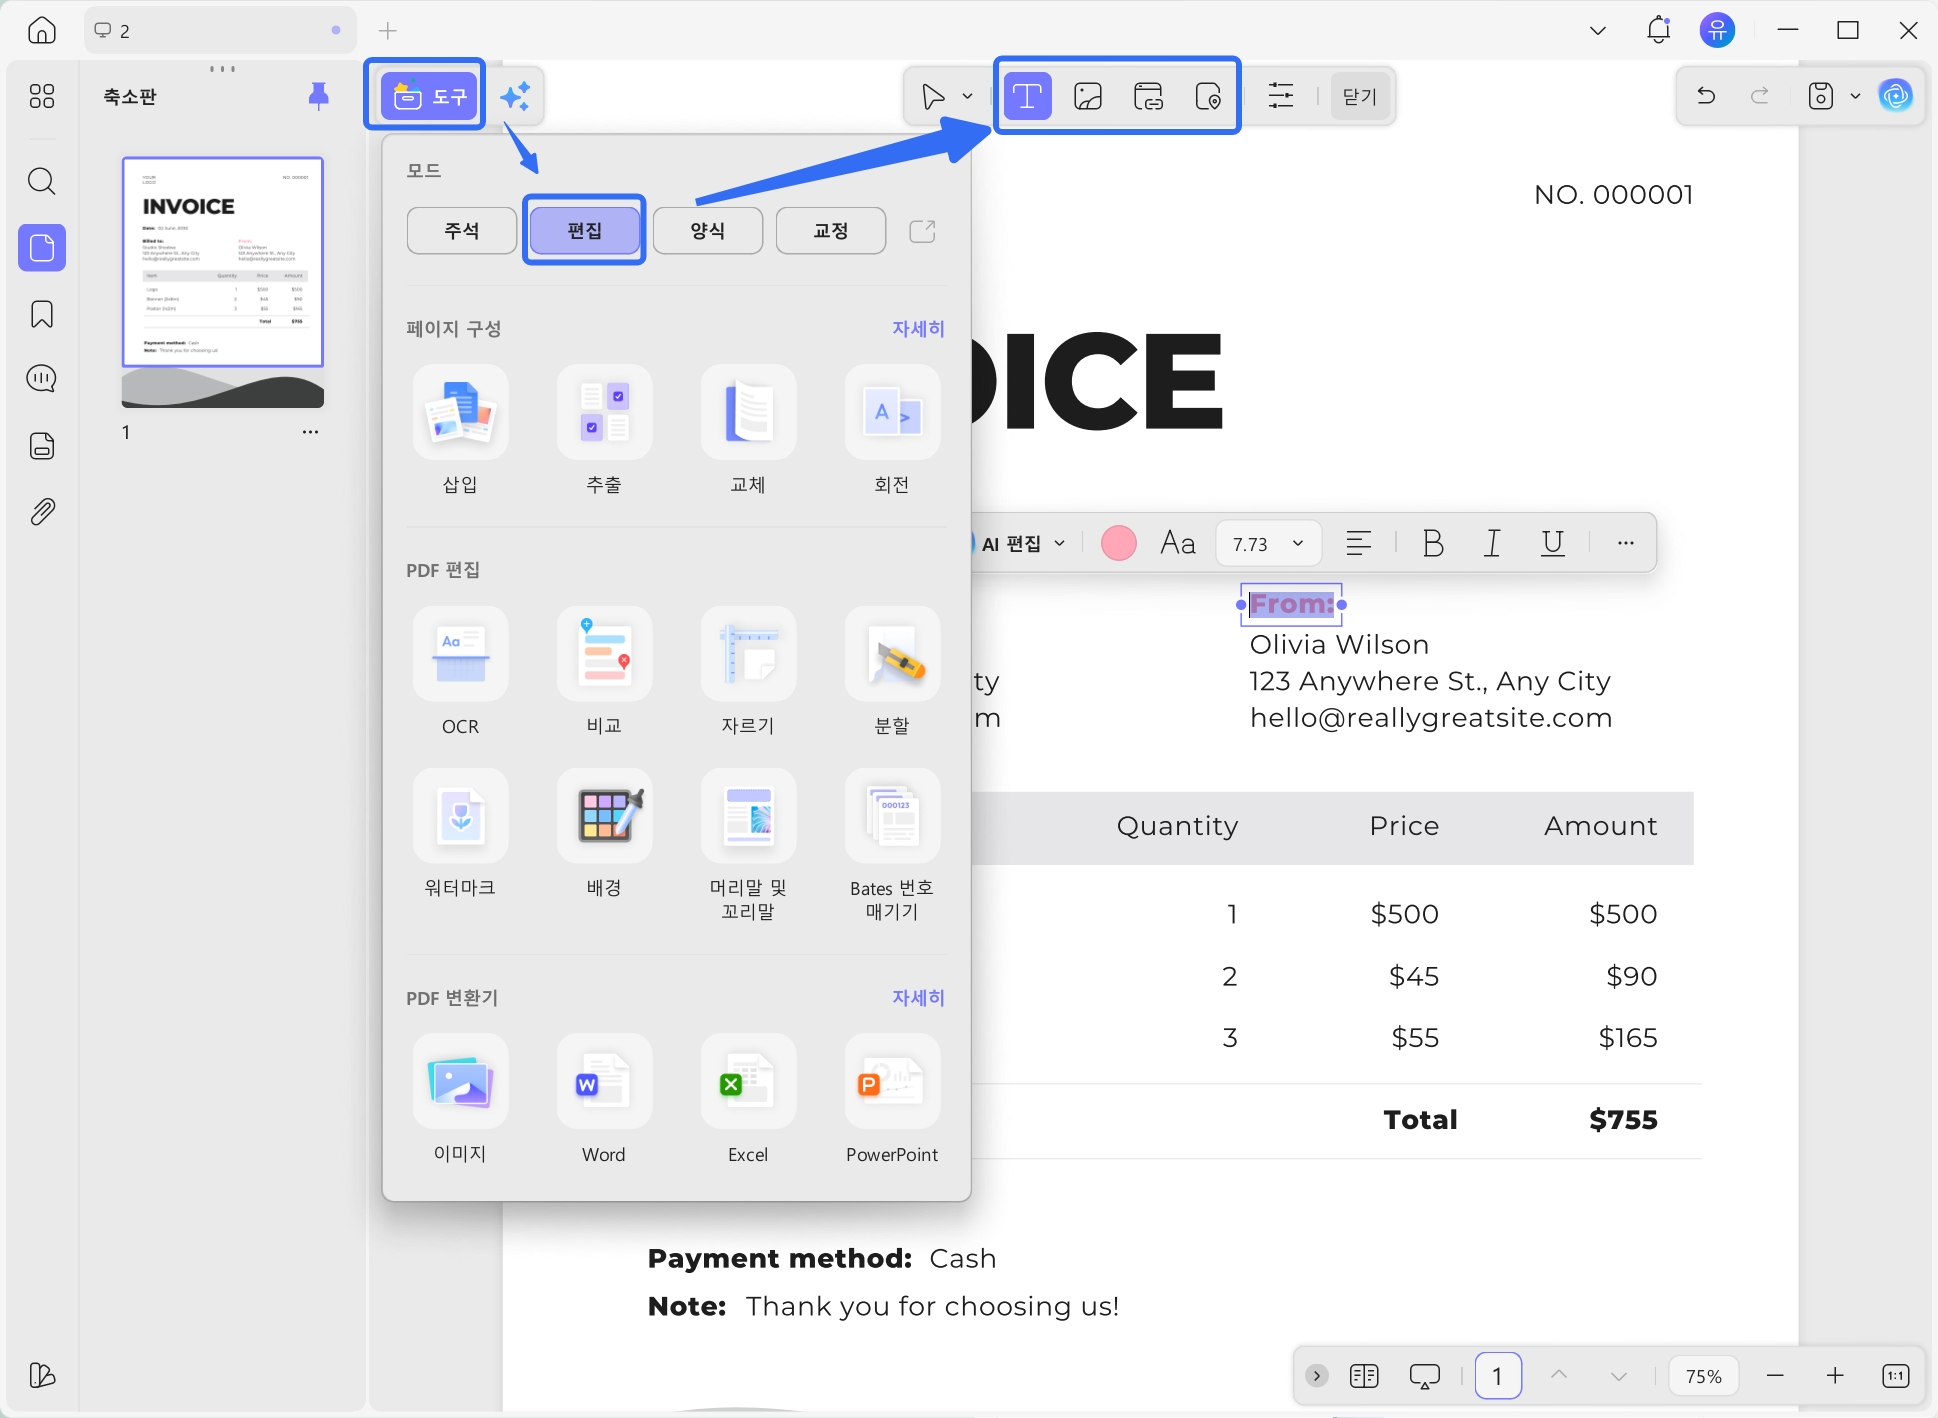This screenshot has height=1418, width=1938.
Task: Open 자세히 link for 페이지 구성
Action: pos(918,329)
